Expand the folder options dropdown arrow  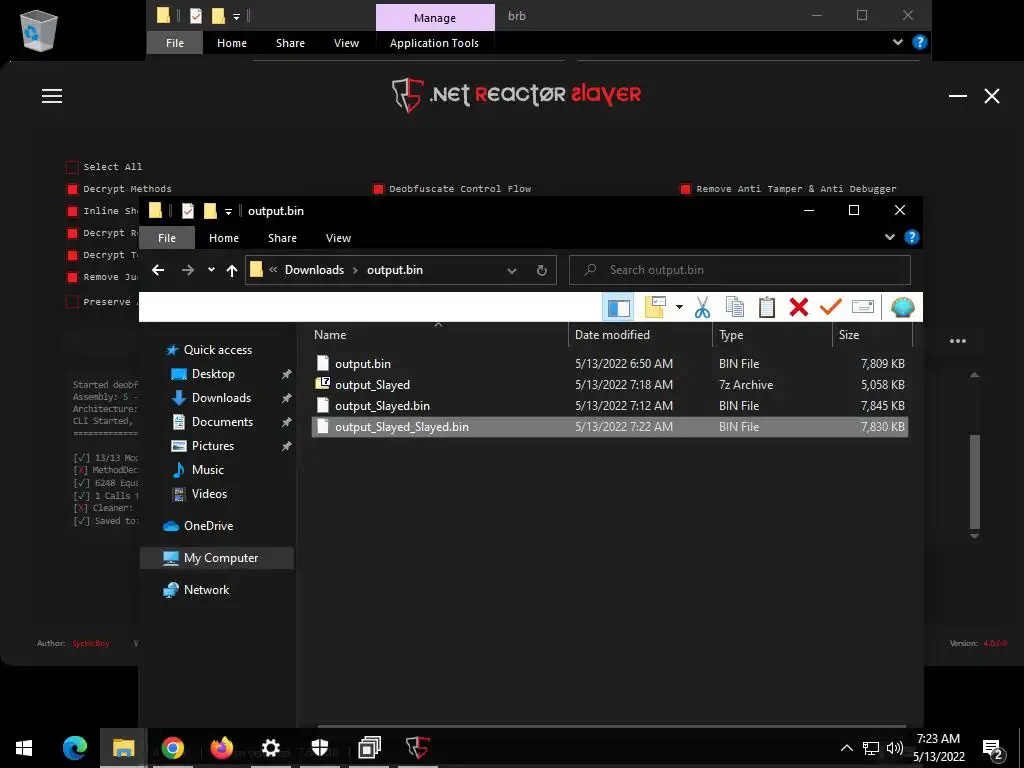coord(679,307)
